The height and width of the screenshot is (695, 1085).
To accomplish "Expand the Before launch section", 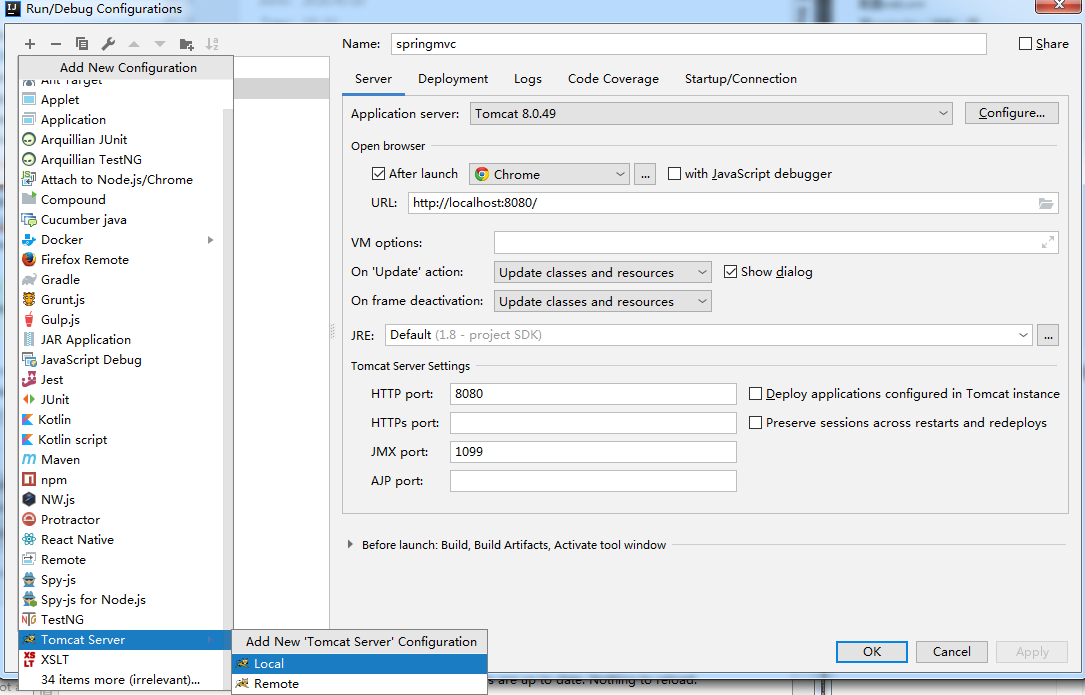I will [x=350, y=545].
